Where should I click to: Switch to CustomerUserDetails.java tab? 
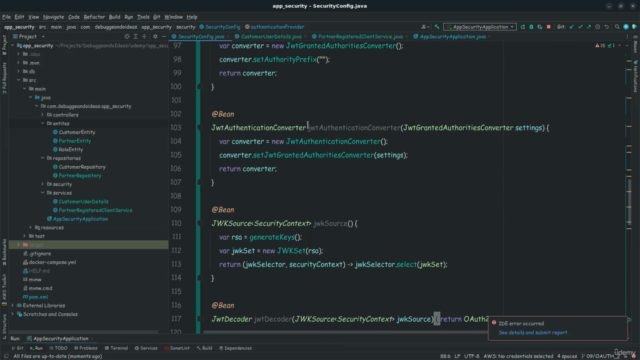(x=271, y=36)
